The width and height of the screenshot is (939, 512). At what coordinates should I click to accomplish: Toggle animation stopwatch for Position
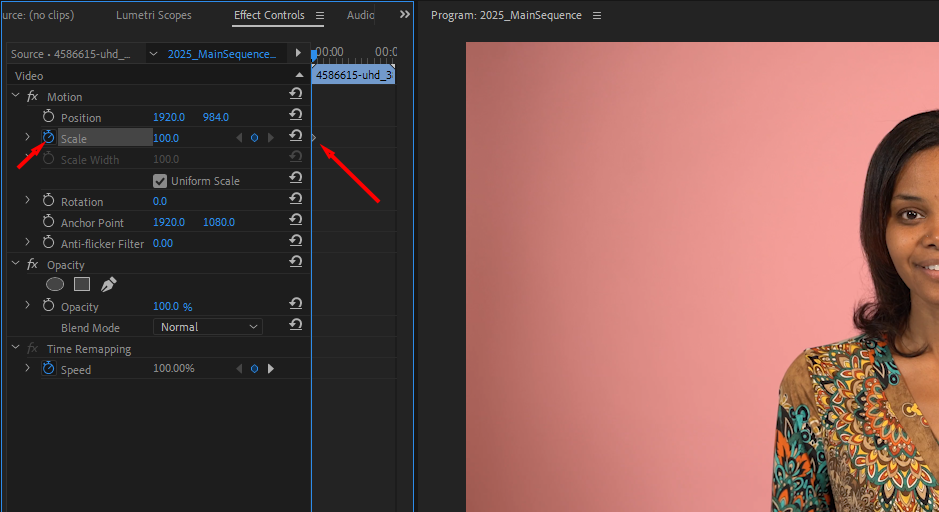coord(49,116)
